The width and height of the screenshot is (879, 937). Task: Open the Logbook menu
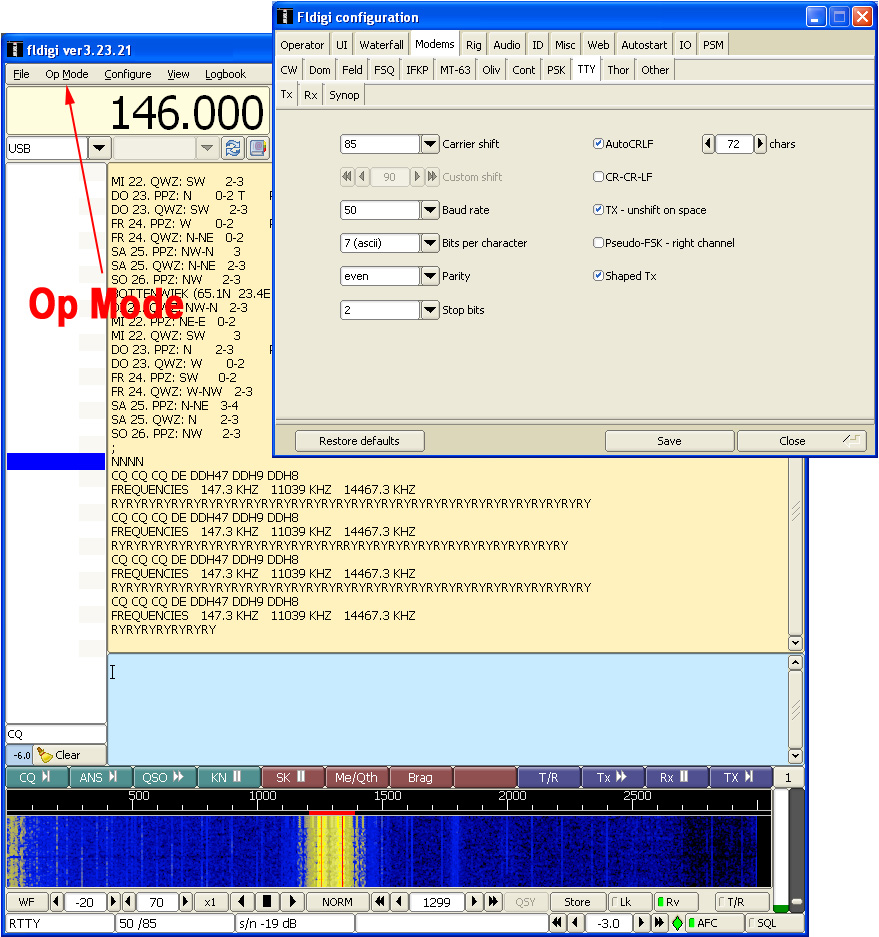click(x=225, y=74)
